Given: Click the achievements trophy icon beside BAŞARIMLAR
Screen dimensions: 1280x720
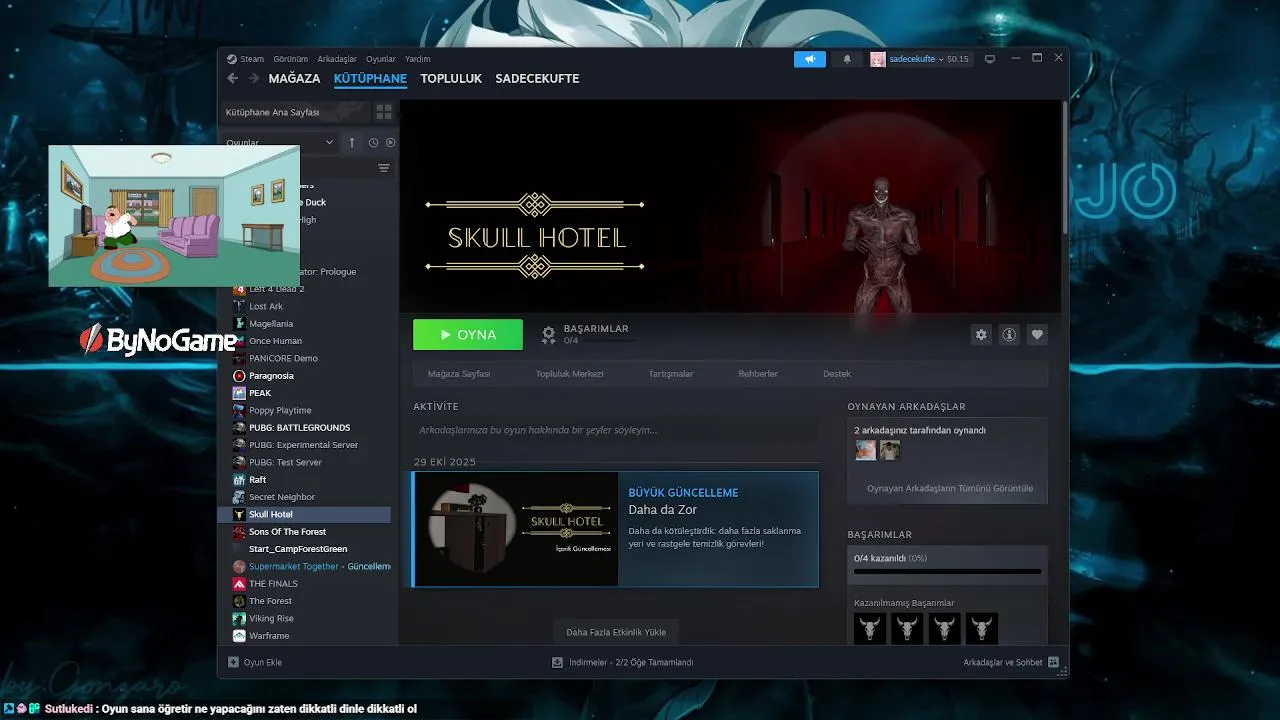Looking at the screenshot, I should coord(548,335).
